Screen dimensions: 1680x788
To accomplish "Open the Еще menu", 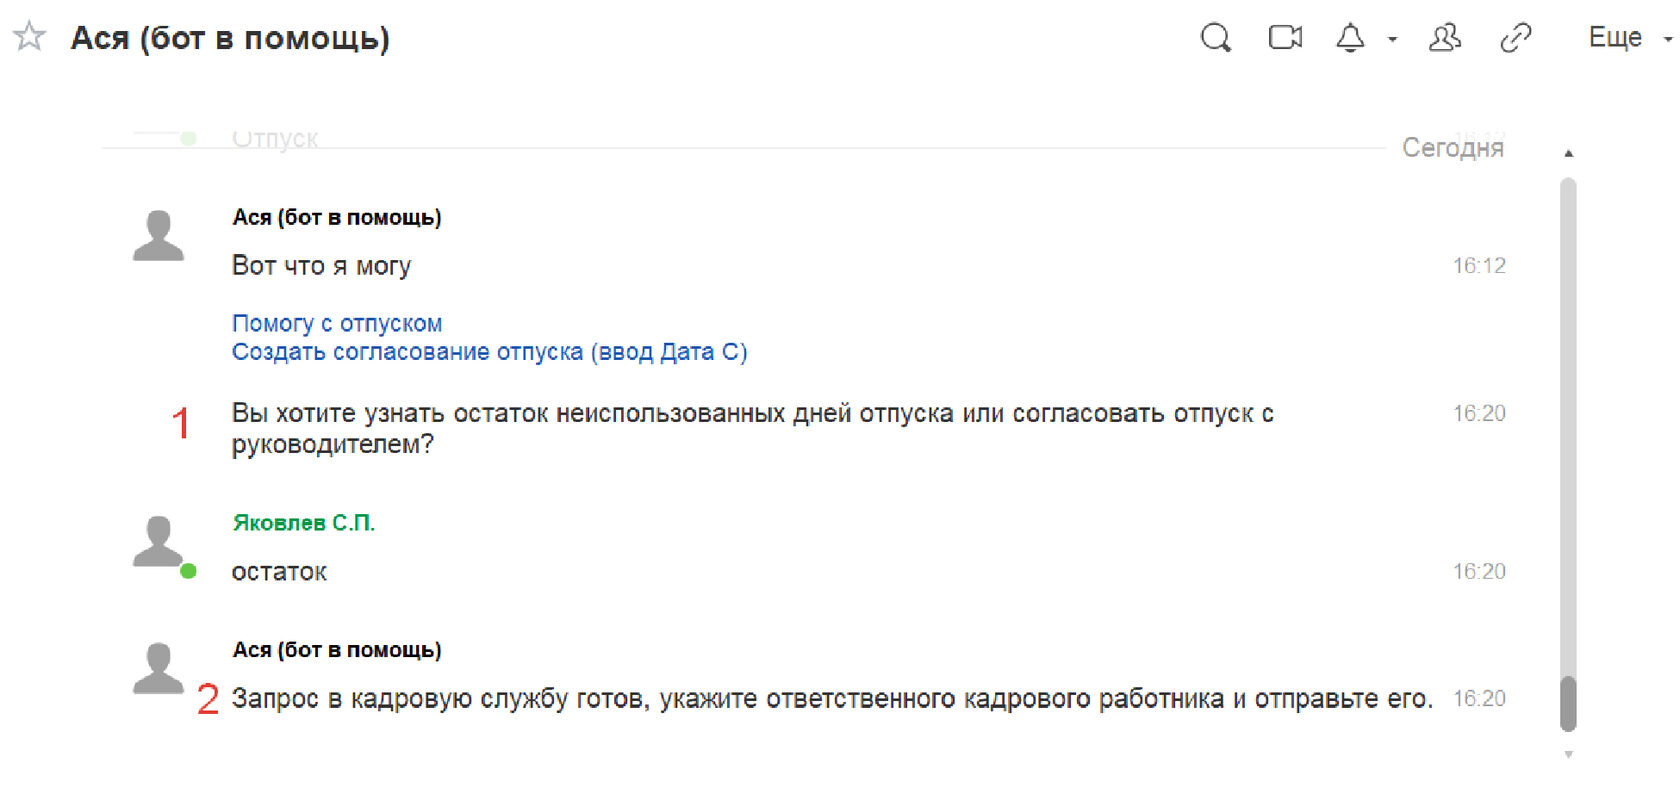I will click(1615, 38).
